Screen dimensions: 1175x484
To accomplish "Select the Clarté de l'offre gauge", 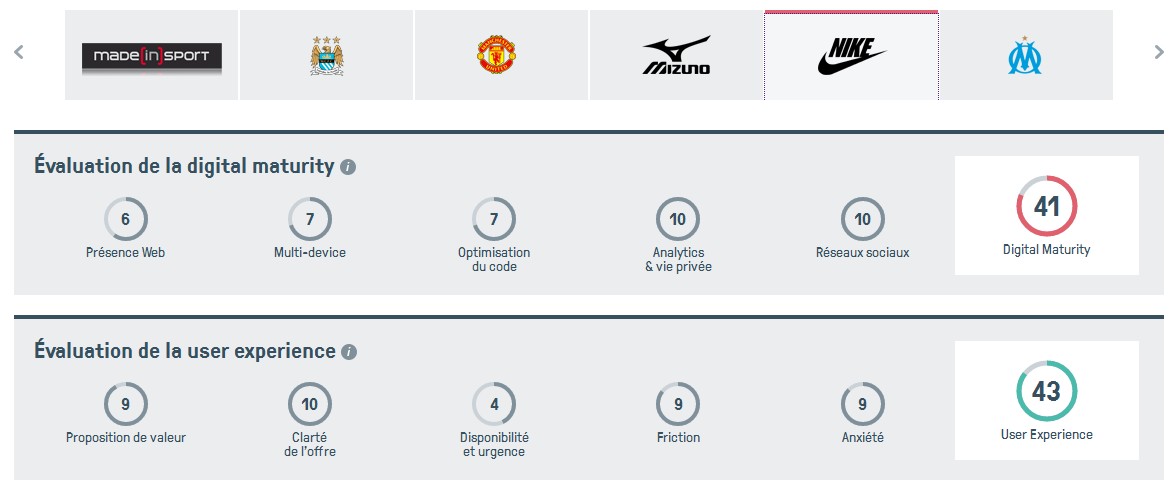I will click(310, 404).
